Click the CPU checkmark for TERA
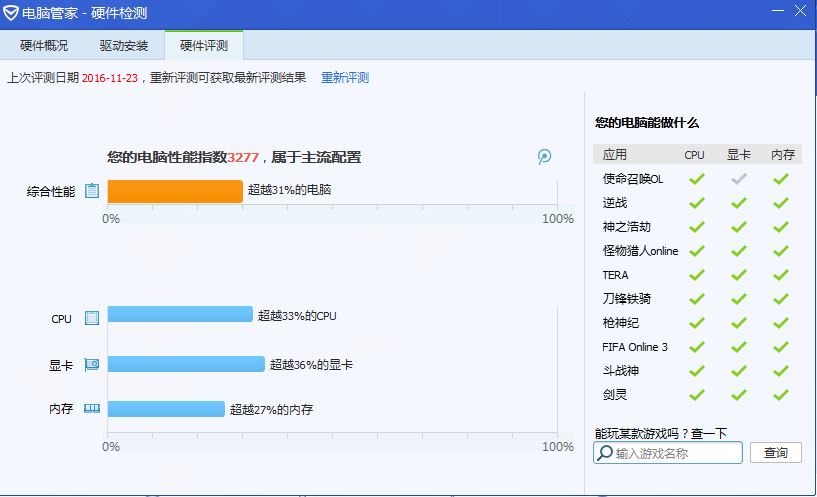 tap(696, 275)
